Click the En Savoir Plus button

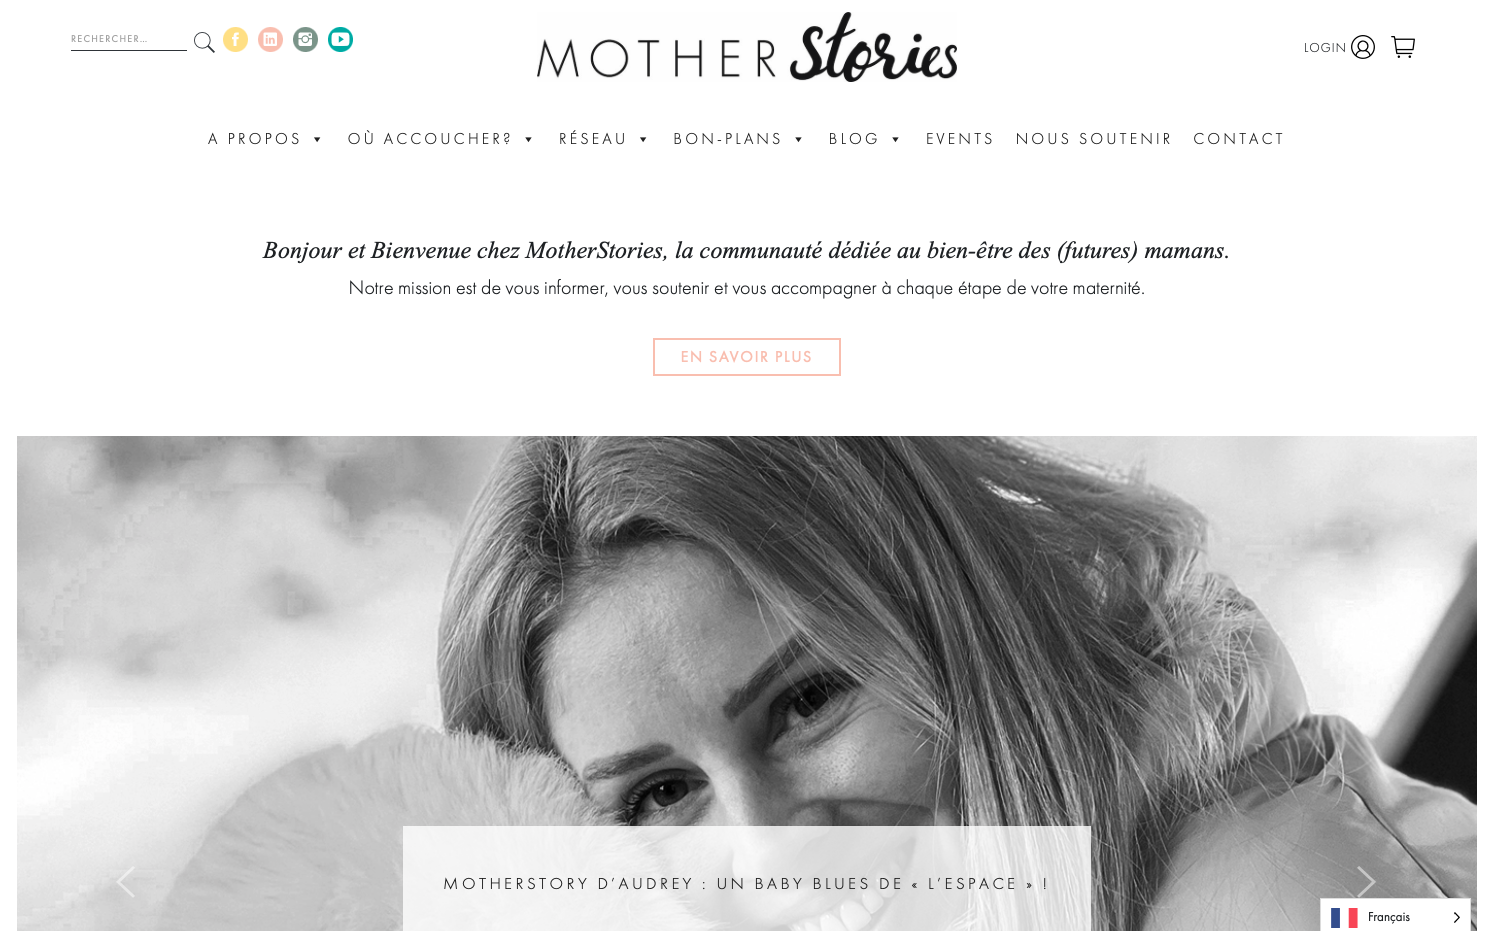pyautogui.click(x=747, y=357)
